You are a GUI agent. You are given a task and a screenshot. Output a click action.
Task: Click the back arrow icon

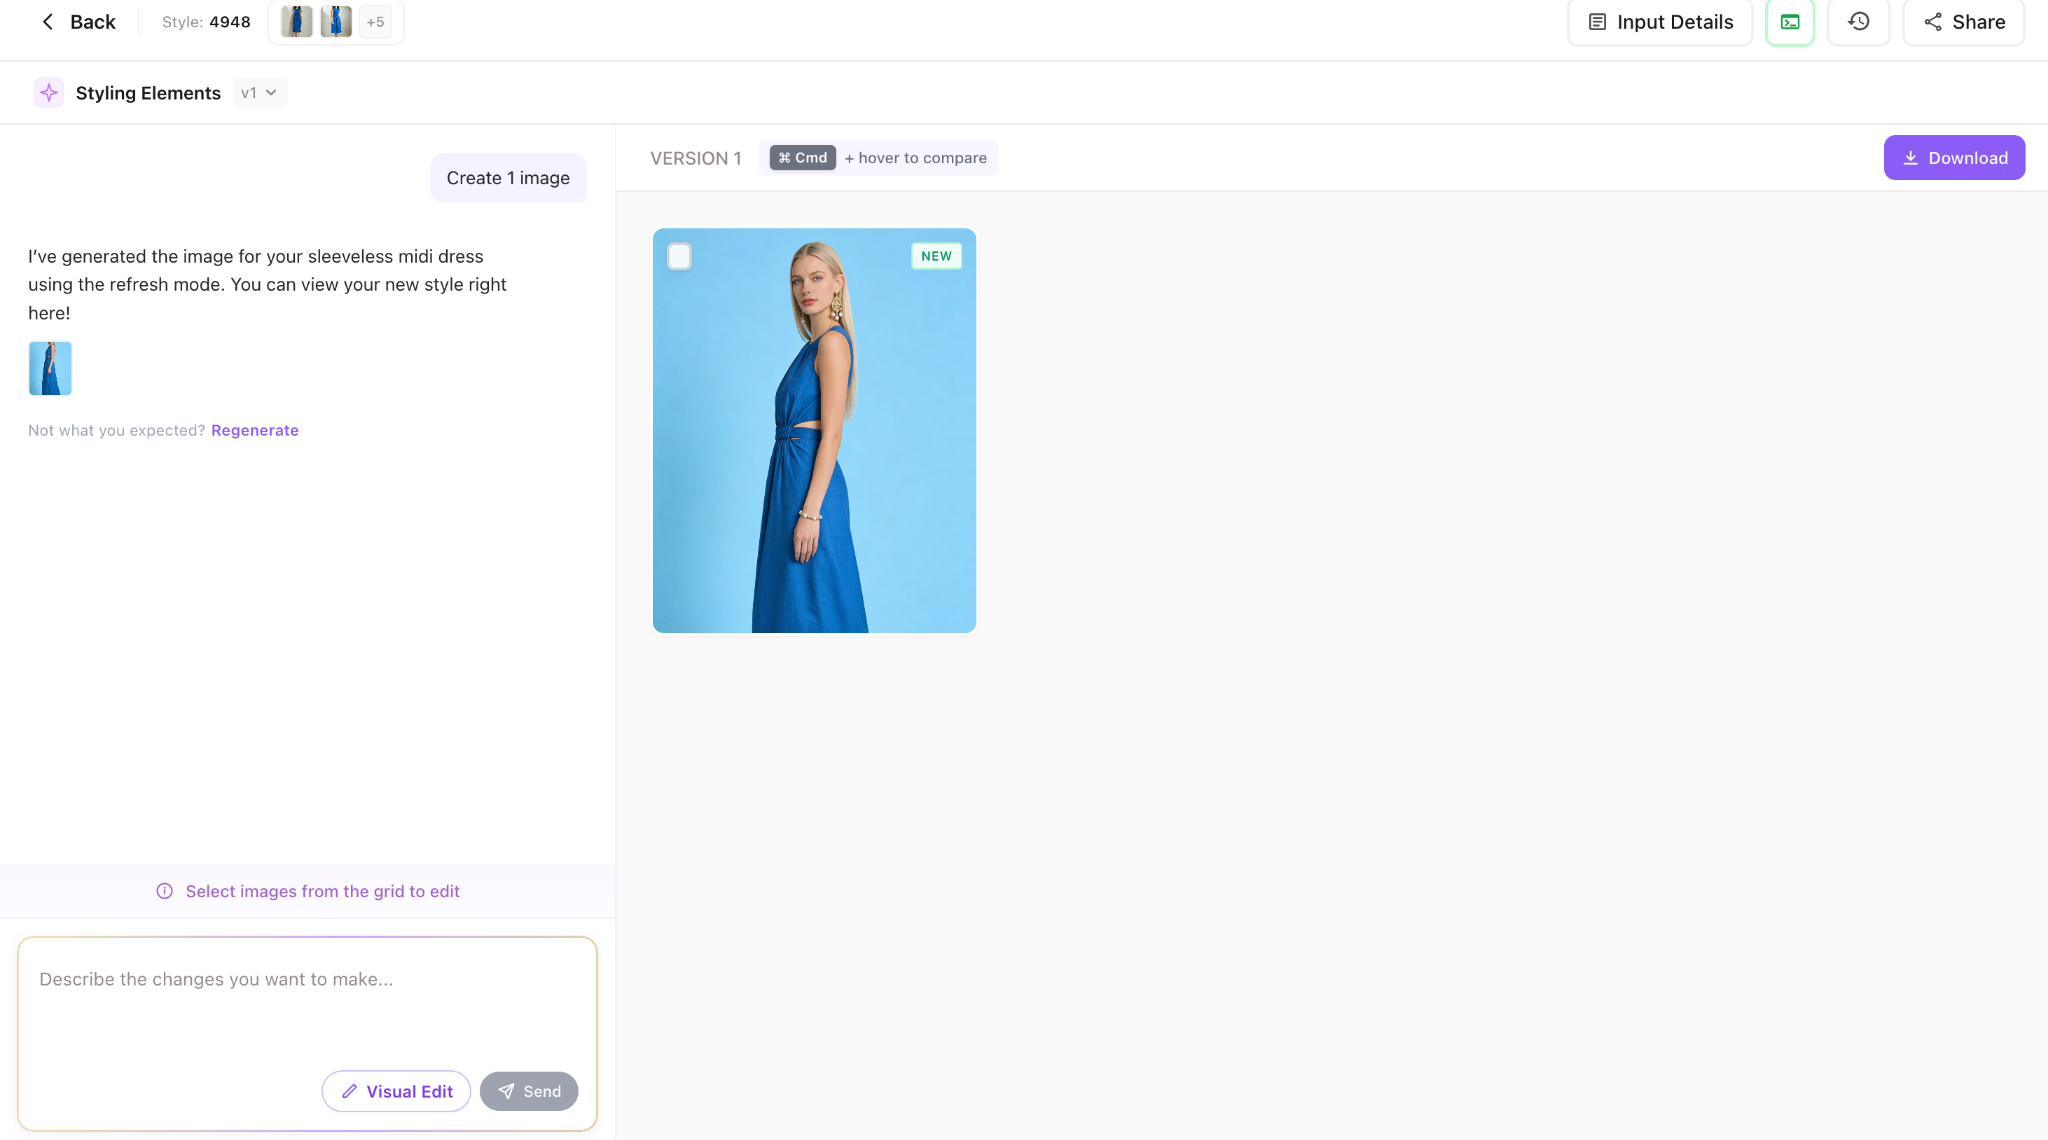click(48, 22)
